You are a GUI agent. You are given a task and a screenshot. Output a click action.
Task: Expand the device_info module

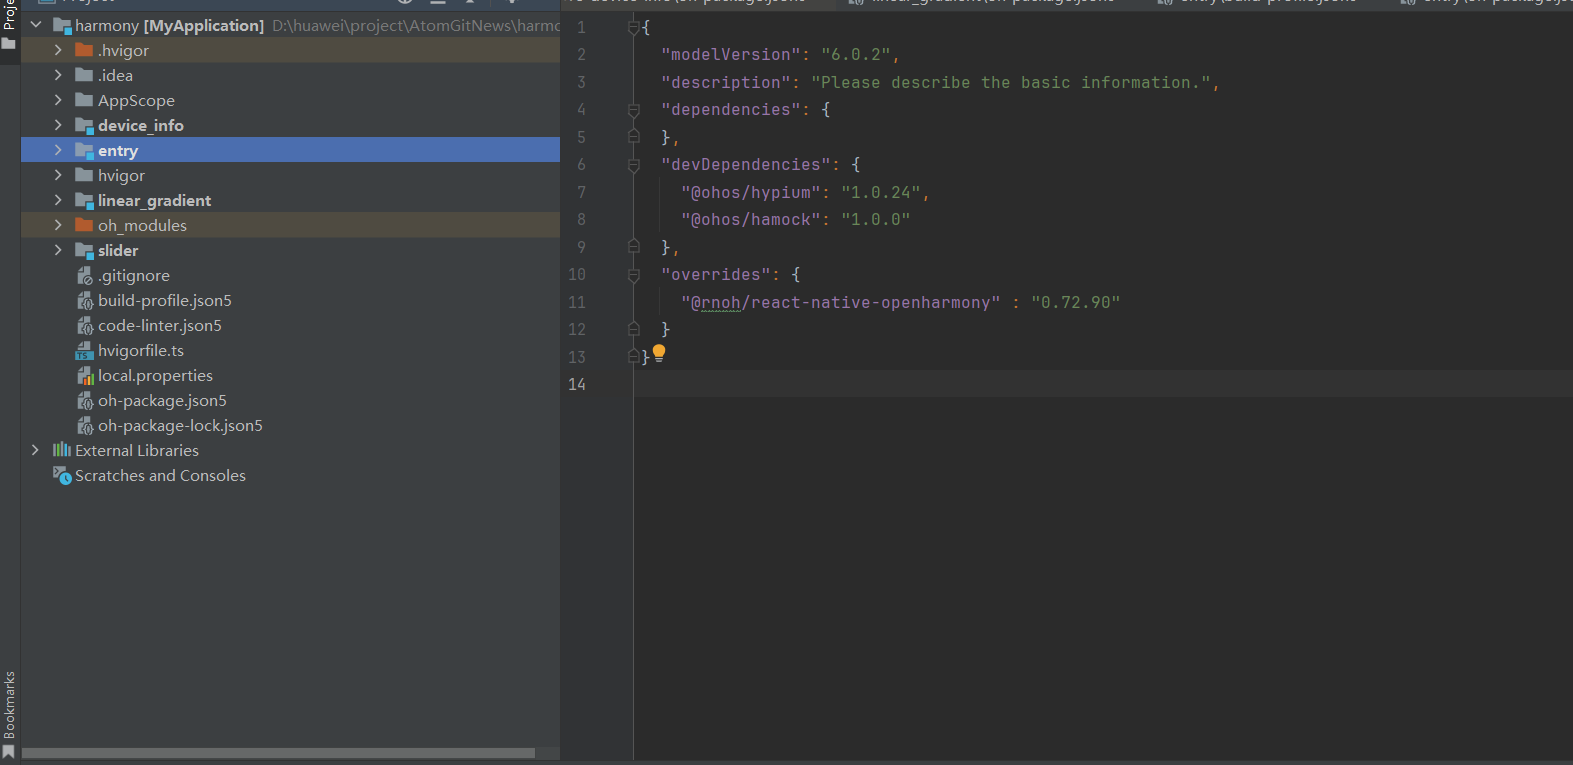click(58, 125)
